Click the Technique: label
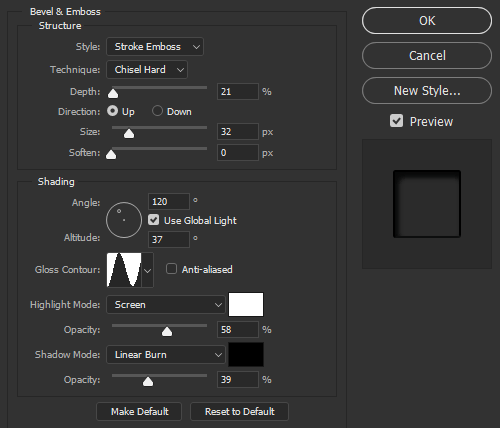 (x=75, y=70)
